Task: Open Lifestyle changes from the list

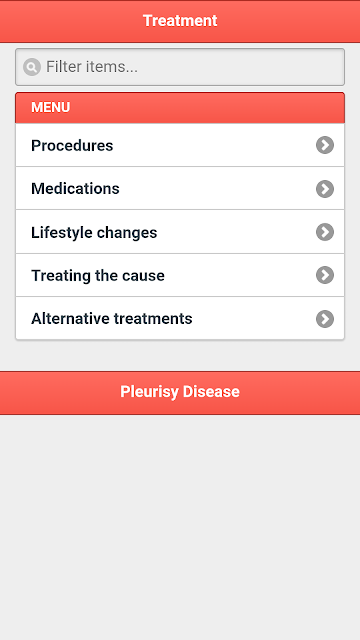Action: pos(180,232)
